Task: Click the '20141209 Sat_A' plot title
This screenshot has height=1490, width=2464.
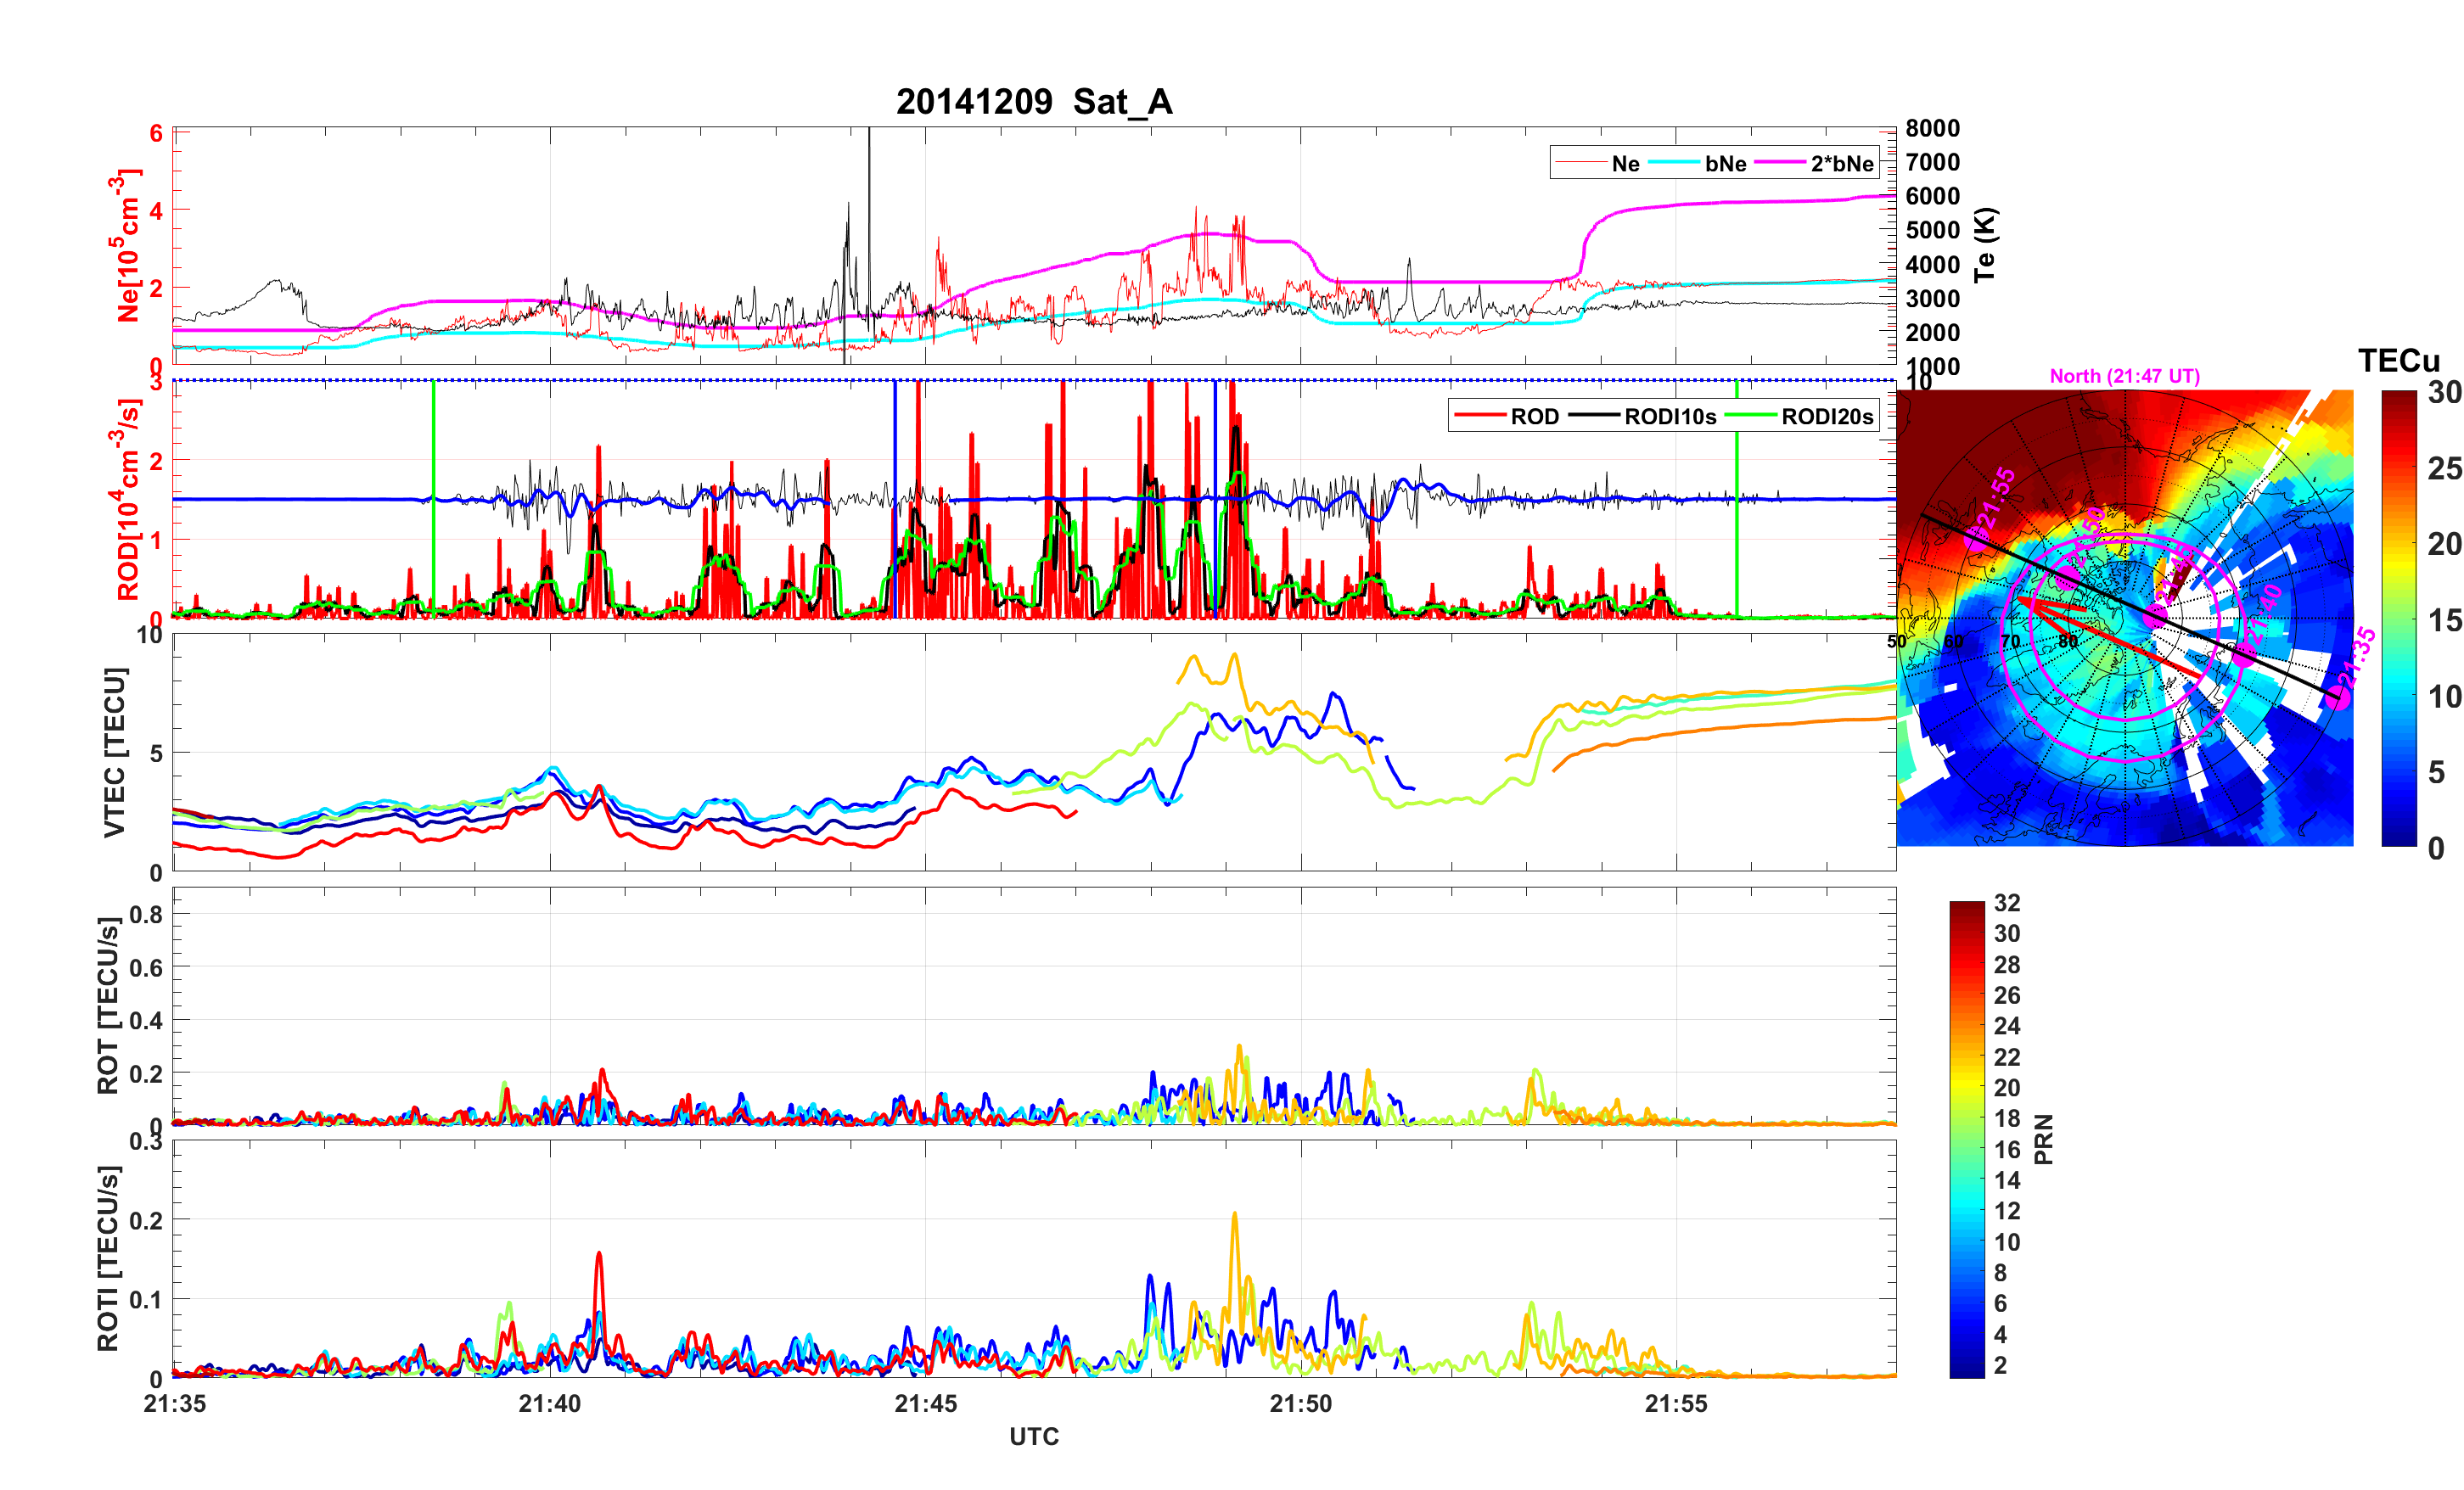Action: (x=1033, y=102)
